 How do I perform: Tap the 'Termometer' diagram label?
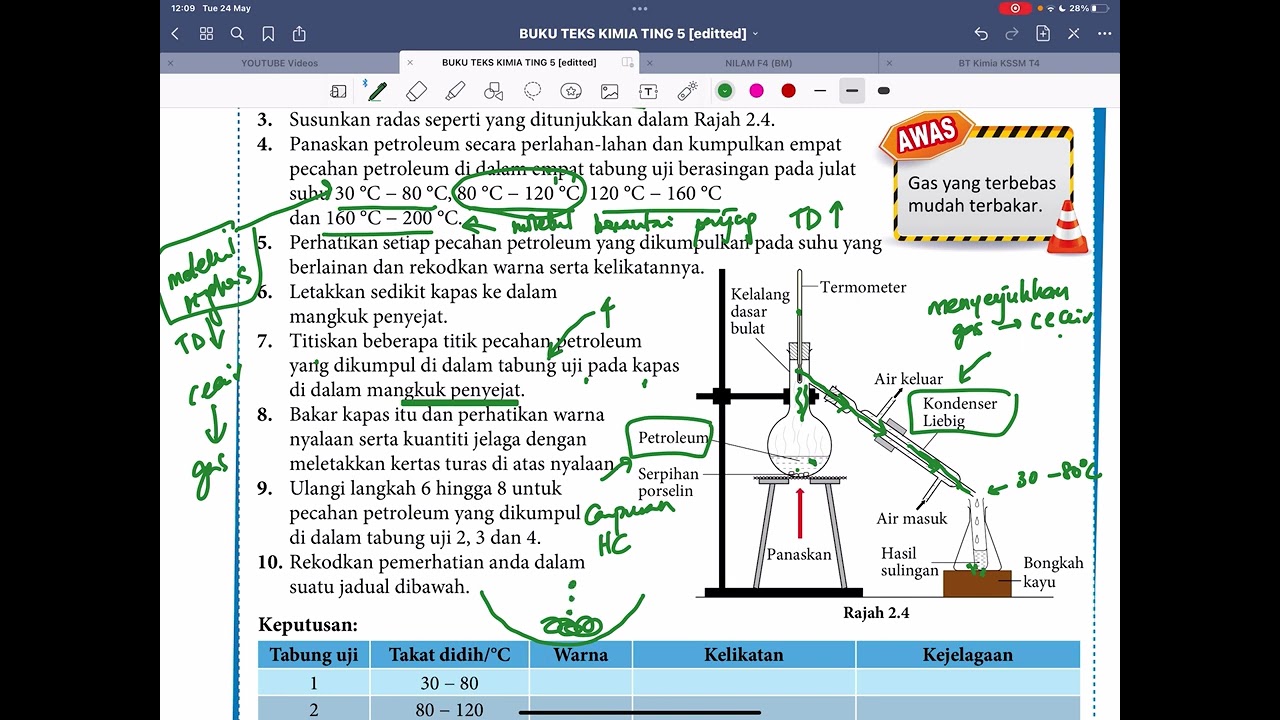863,287
